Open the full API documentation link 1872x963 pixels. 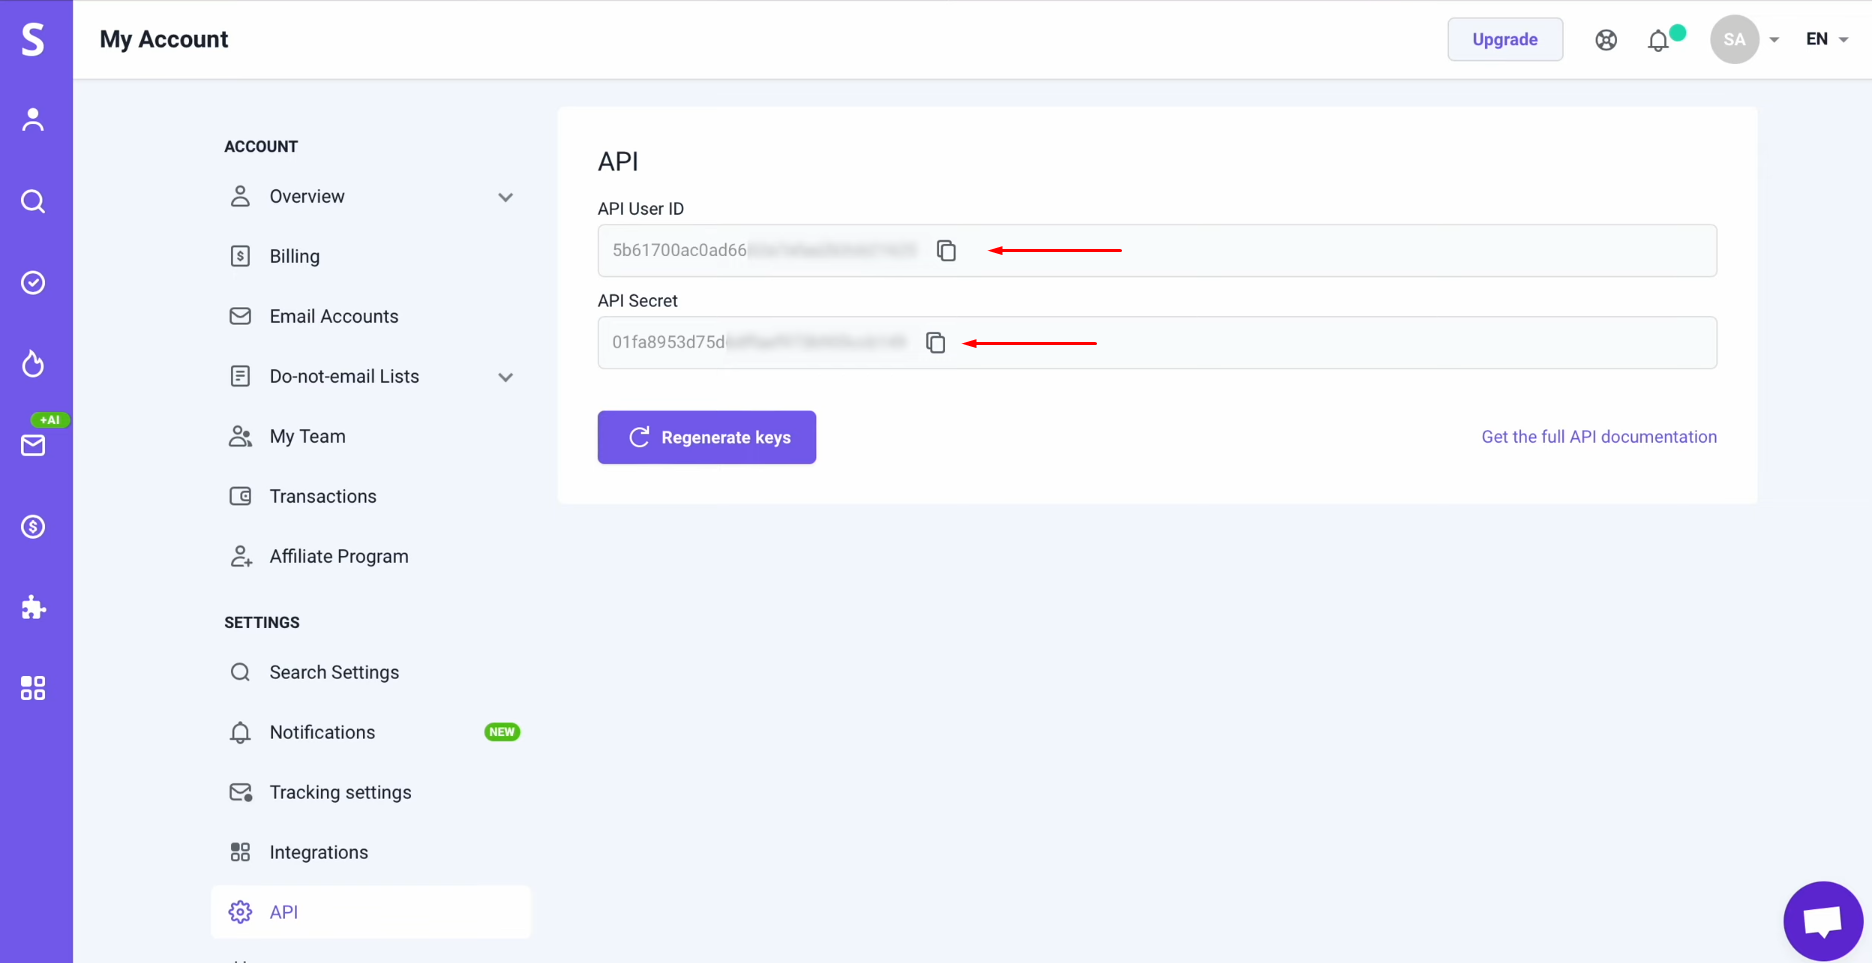point(1598,437)
